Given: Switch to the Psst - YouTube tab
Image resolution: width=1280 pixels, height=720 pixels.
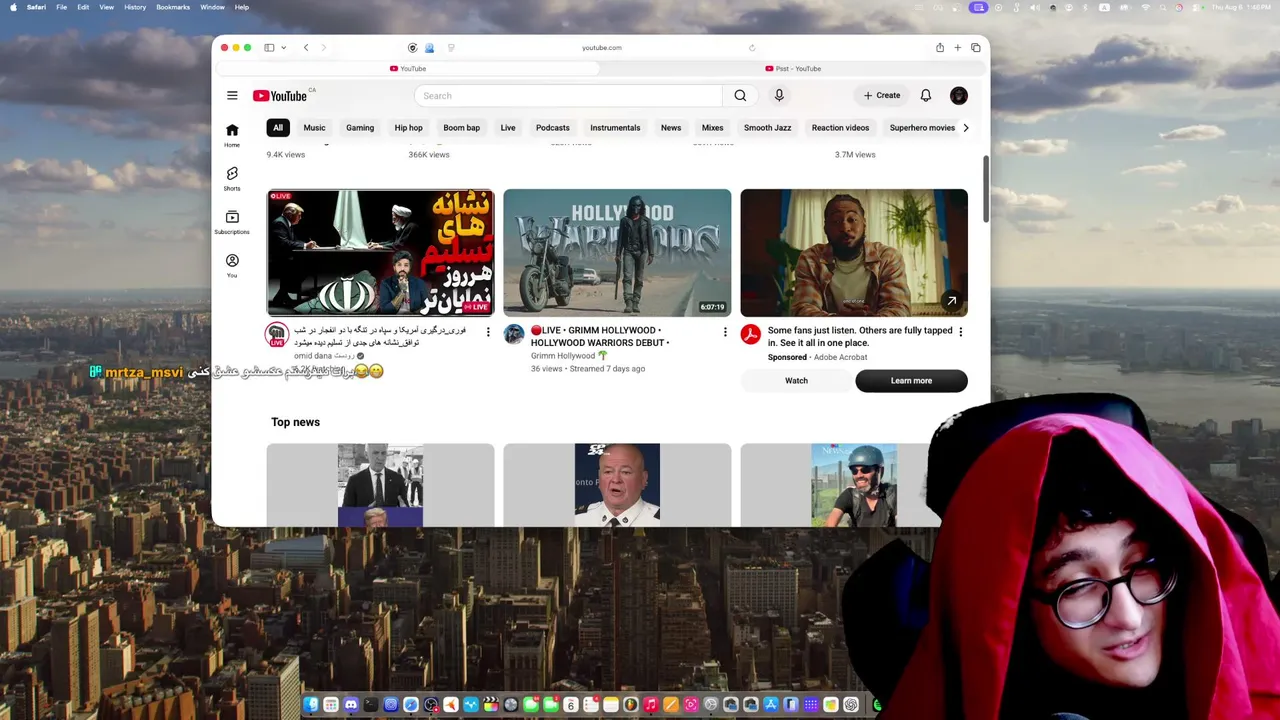Looking at the screenshot, I should (793, 69).
